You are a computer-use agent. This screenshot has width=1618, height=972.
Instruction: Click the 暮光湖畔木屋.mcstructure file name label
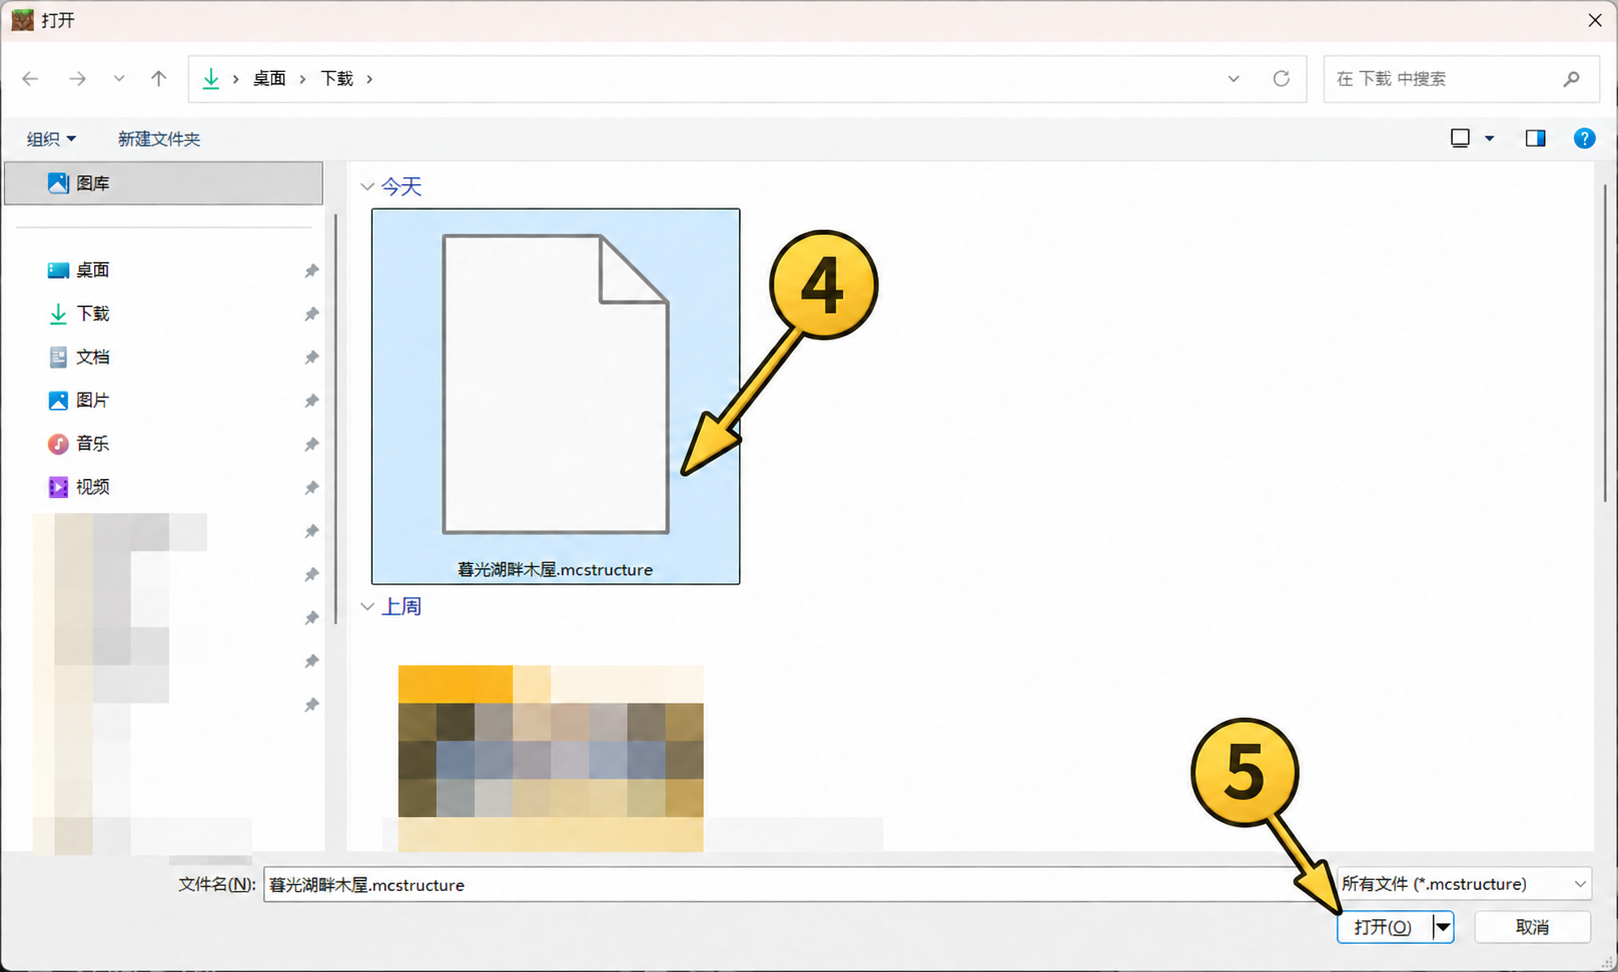[x=555, y=570]
